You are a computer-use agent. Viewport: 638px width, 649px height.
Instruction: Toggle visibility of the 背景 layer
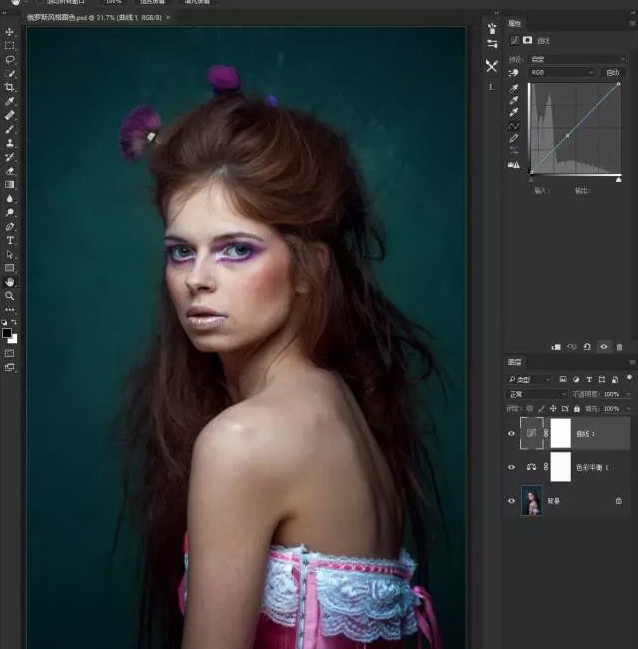[x=512, y=501]
